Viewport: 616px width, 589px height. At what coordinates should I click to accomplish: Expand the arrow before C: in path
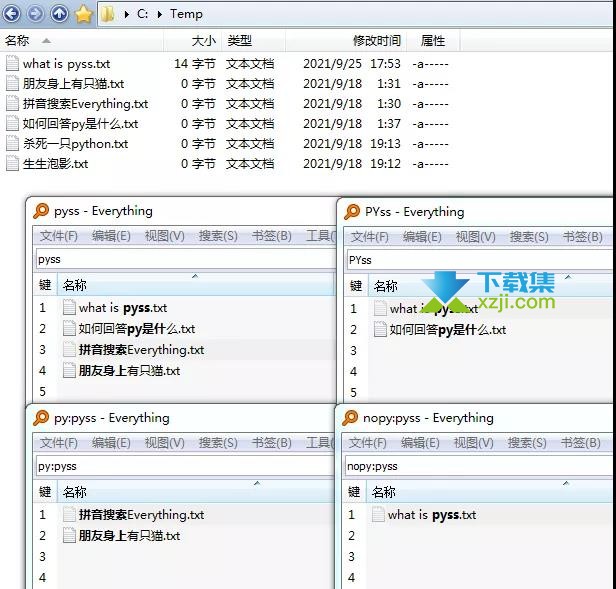click(126, 15)
